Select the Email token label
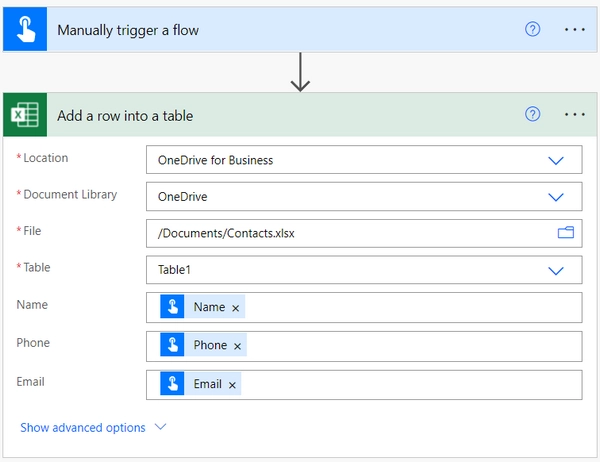The image size is (600, 462). coord(207,384)
